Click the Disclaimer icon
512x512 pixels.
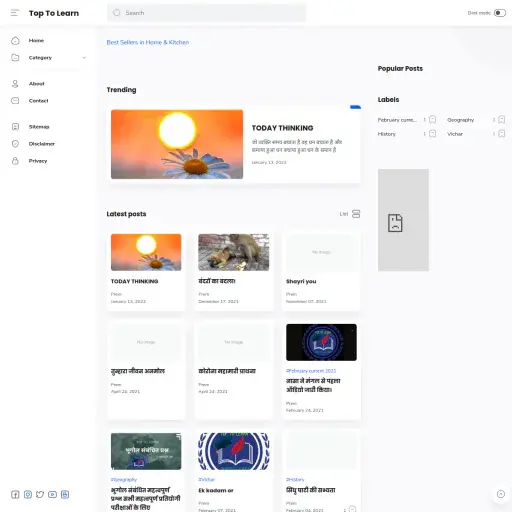[15, 144]
